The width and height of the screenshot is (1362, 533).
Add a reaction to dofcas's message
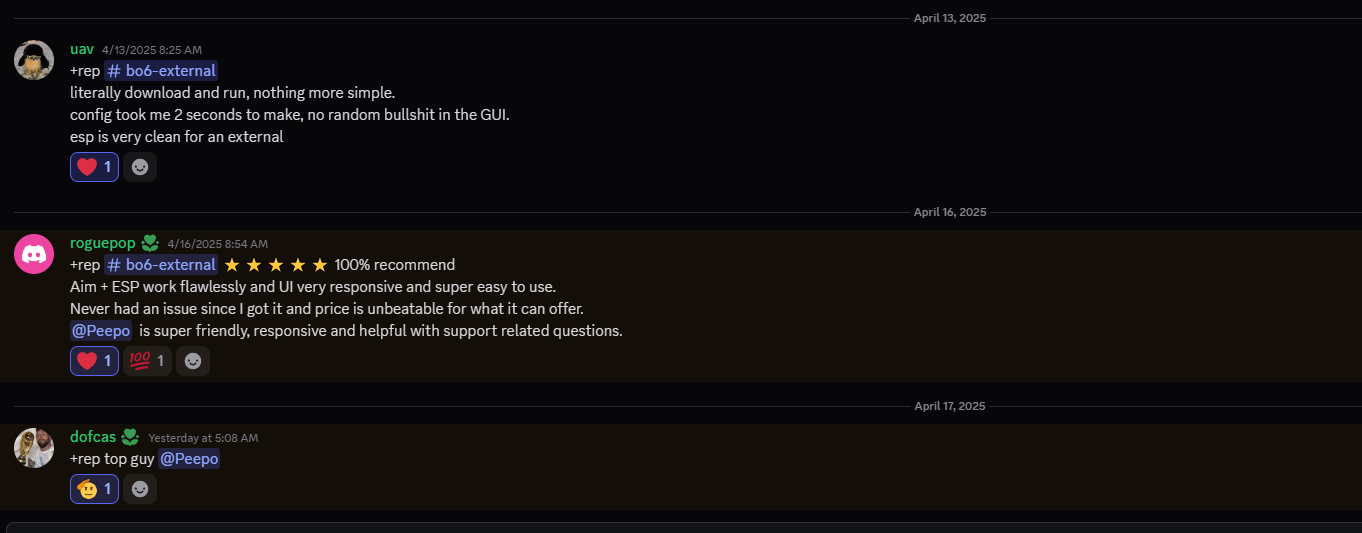tap(140, 489)
